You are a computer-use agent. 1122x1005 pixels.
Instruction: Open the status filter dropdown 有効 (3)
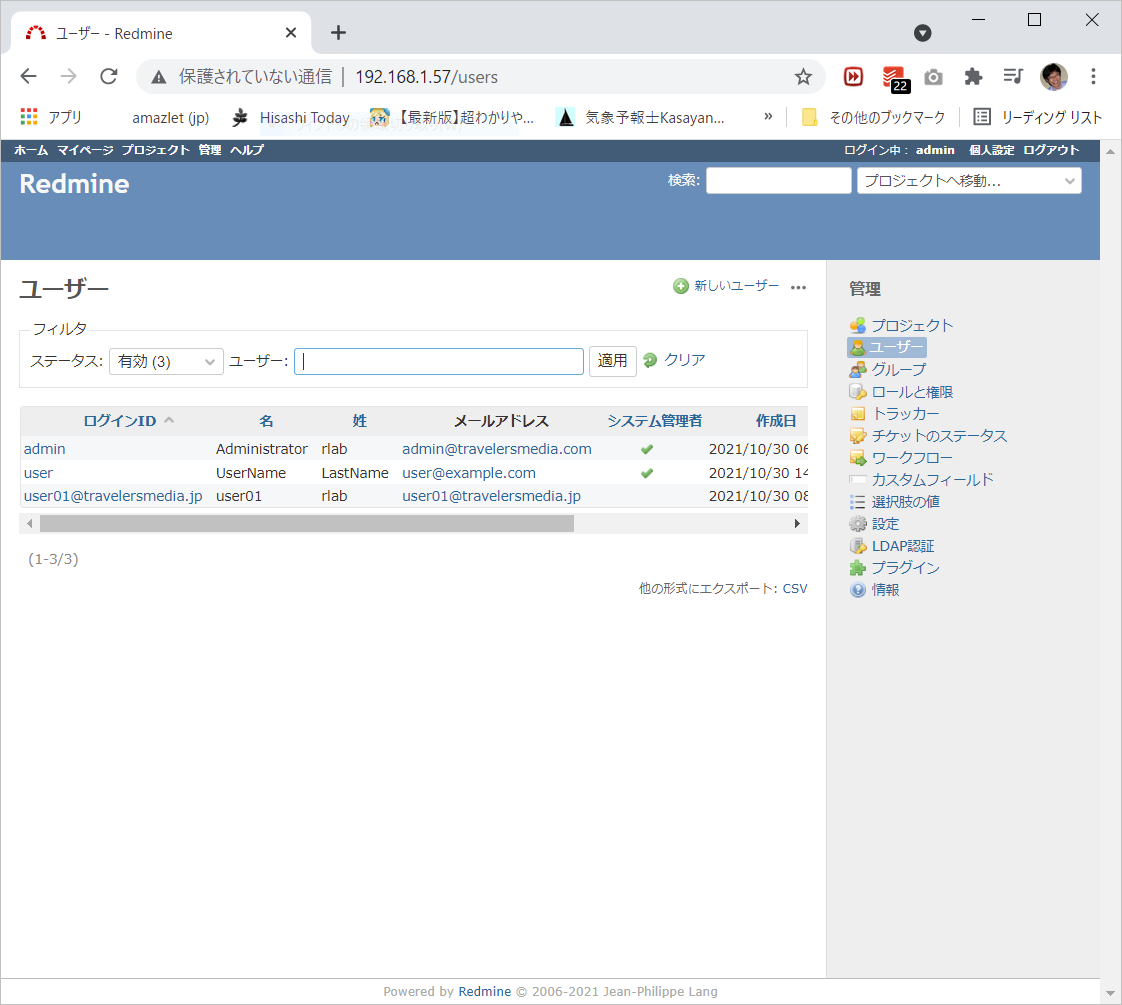166,361
